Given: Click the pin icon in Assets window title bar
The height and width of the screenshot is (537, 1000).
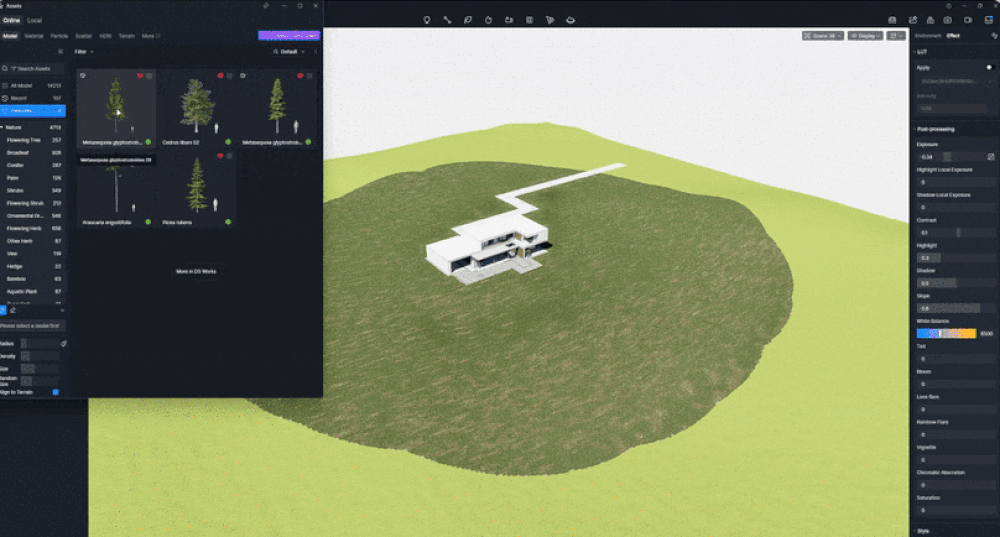Looking at the screenshot, I should (266, 6).
